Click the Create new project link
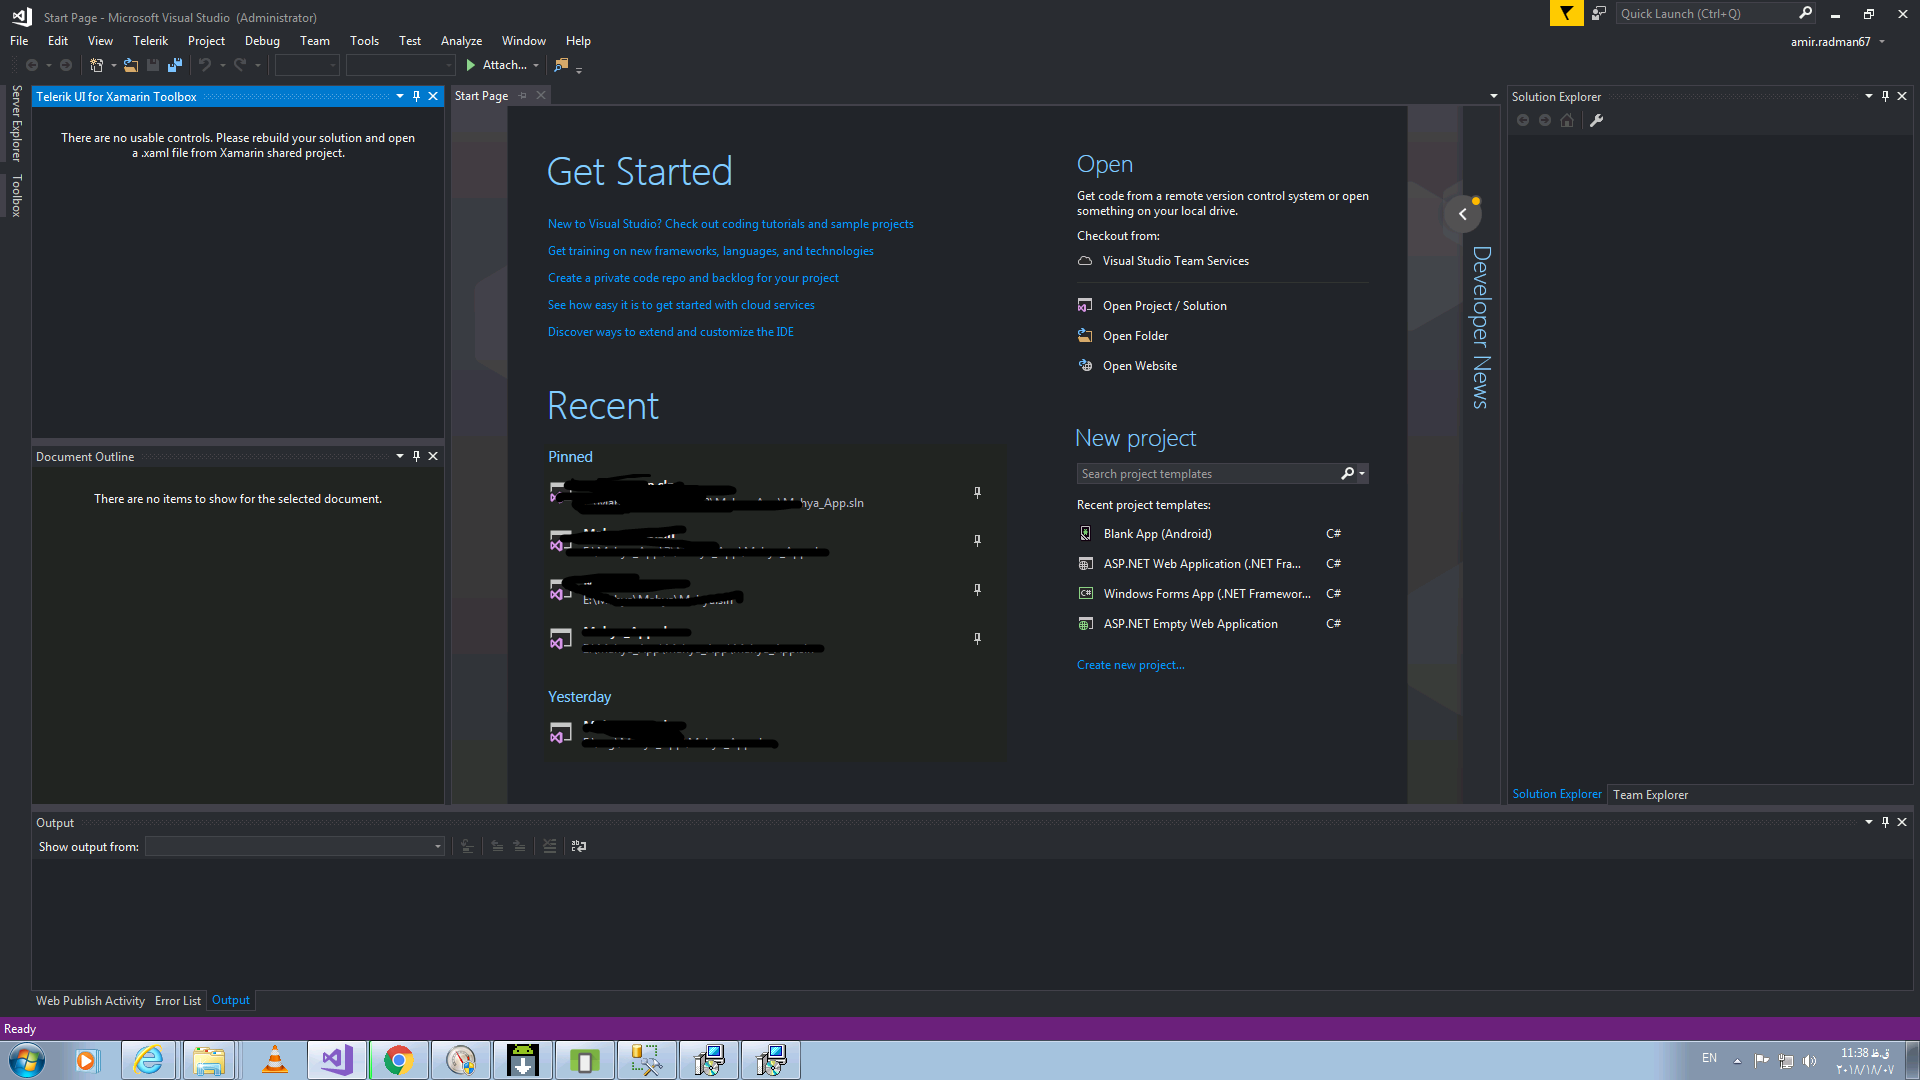The height and width of the screenshot is (1080, 1920). [1130, 665]
